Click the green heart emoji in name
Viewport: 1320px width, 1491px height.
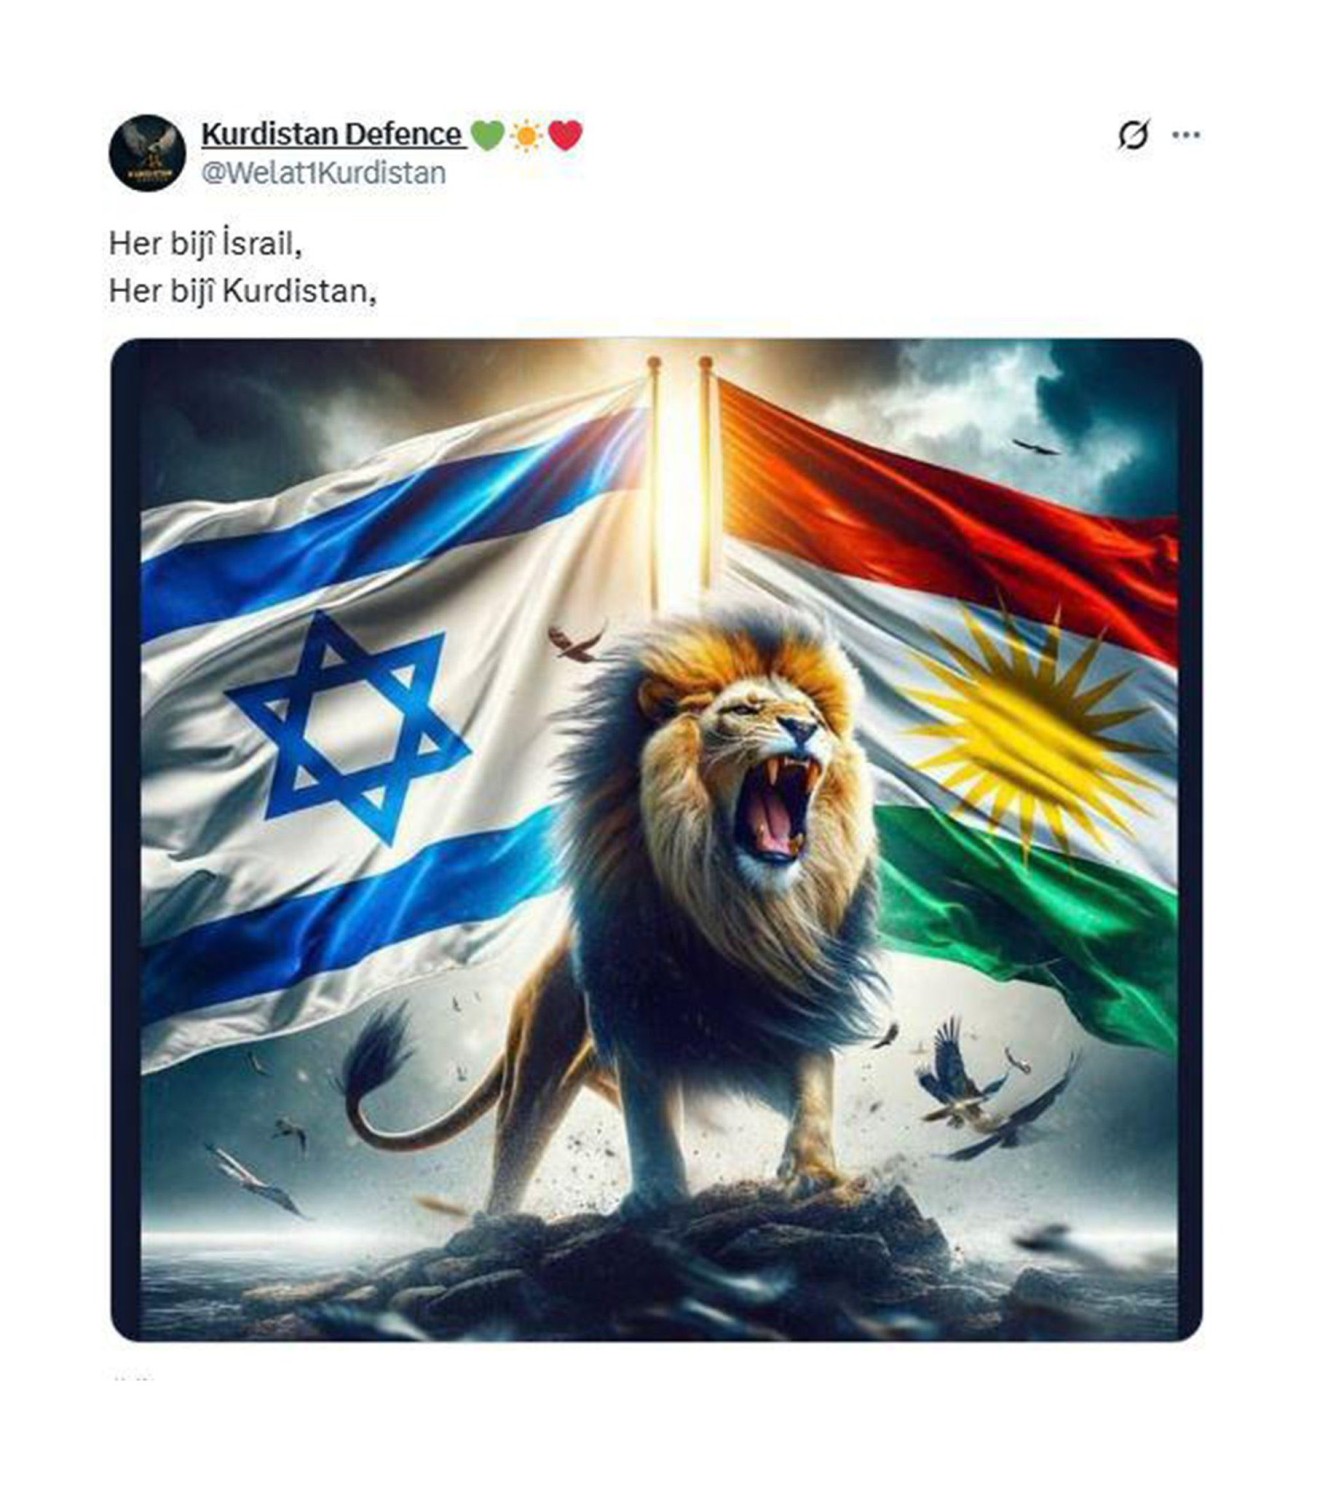click(487, 134)
